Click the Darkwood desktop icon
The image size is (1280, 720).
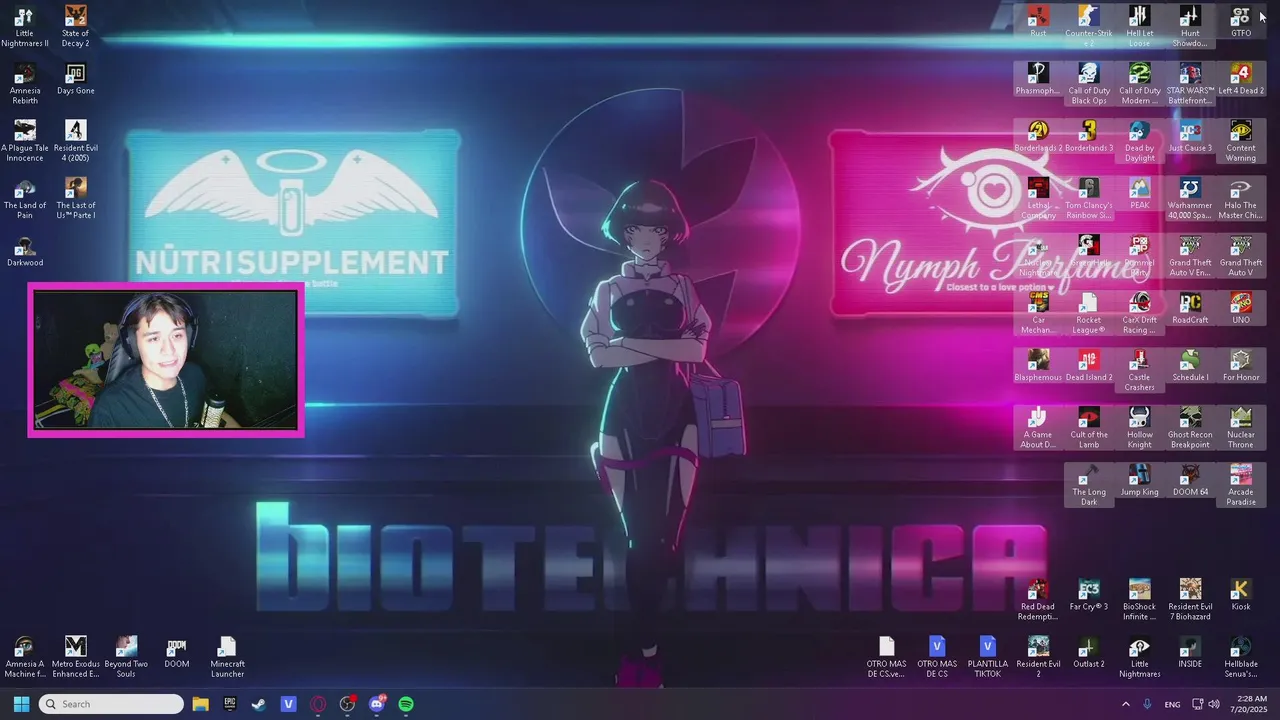24,251
